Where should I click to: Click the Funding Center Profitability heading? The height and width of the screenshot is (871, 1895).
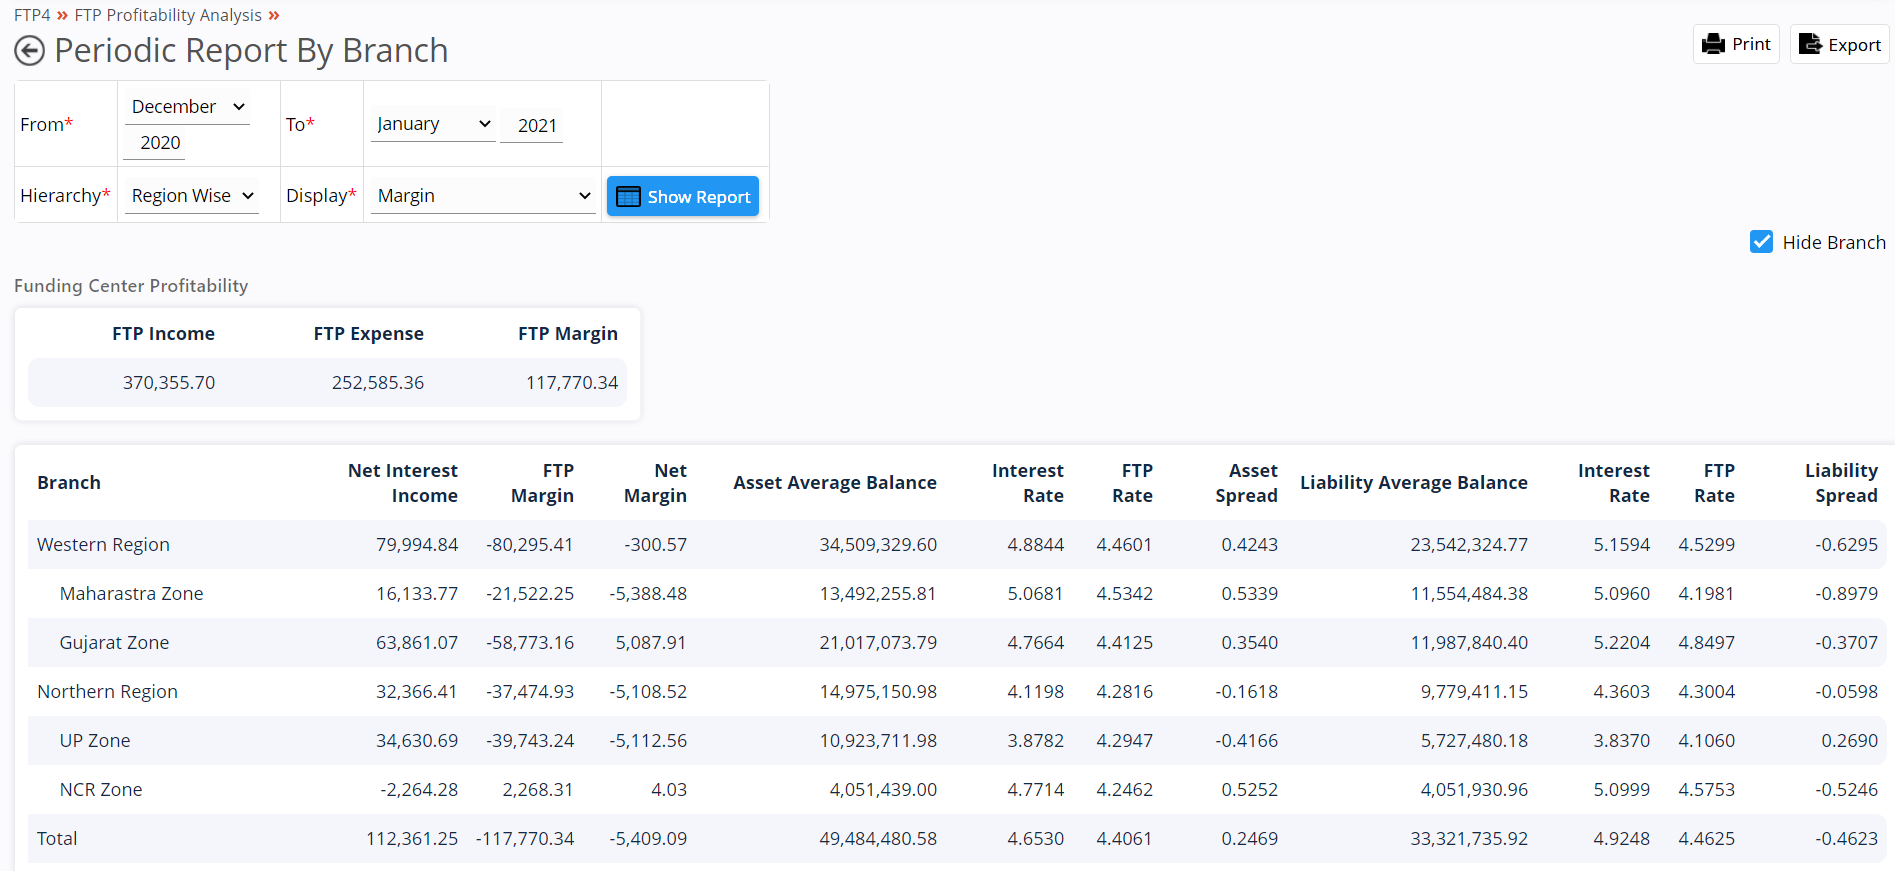tap(131, 286)
